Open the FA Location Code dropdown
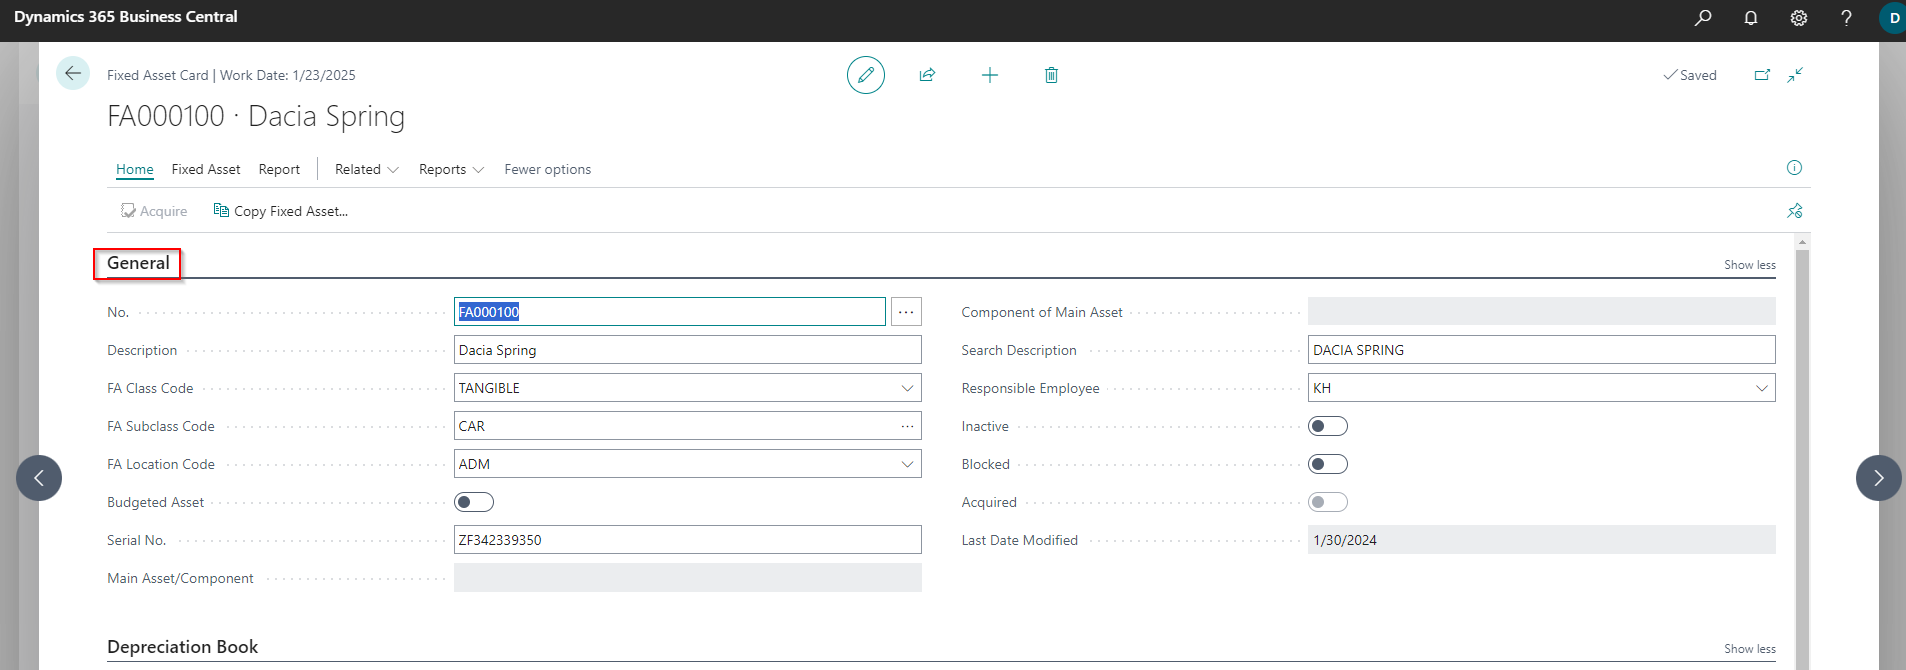 (x=907, y=464)
